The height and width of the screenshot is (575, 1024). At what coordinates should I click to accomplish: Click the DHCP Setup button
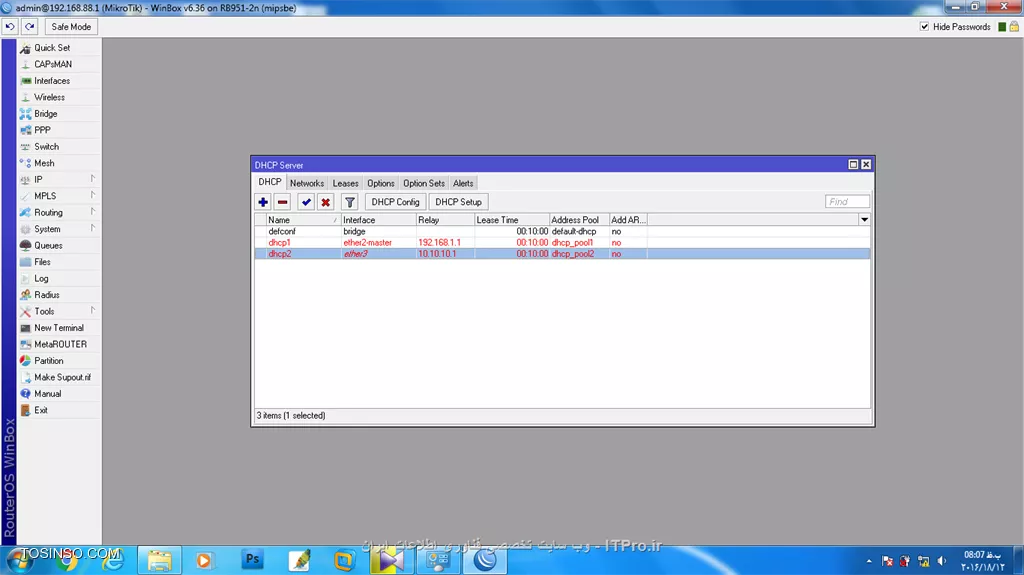(x=458, y=202)
